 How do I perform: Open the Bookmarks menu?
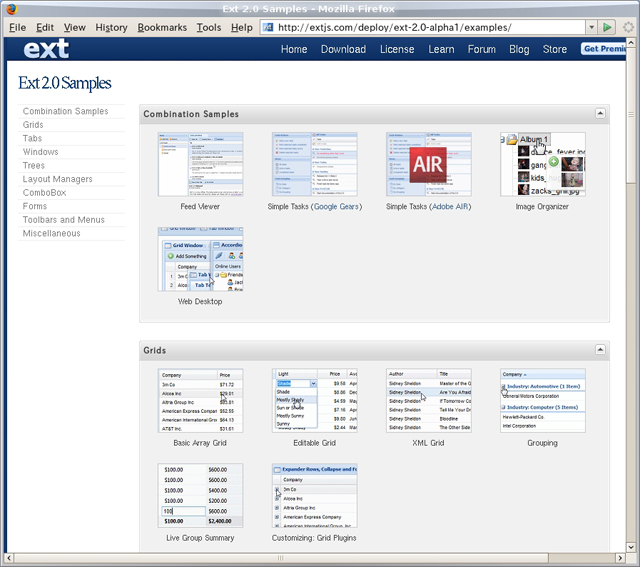tap(162, 27)
